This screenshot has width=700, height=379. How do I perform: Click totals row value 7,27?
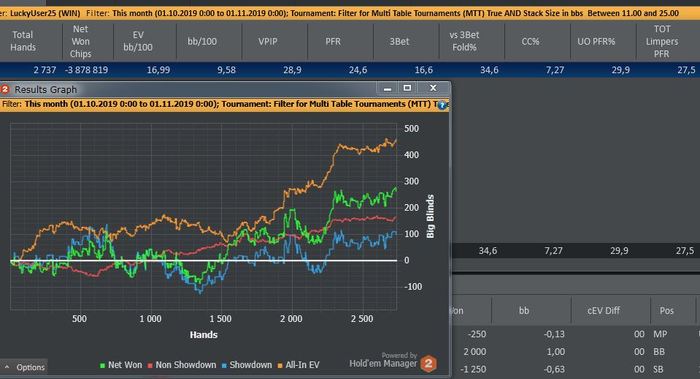click(x=554, y=251)
